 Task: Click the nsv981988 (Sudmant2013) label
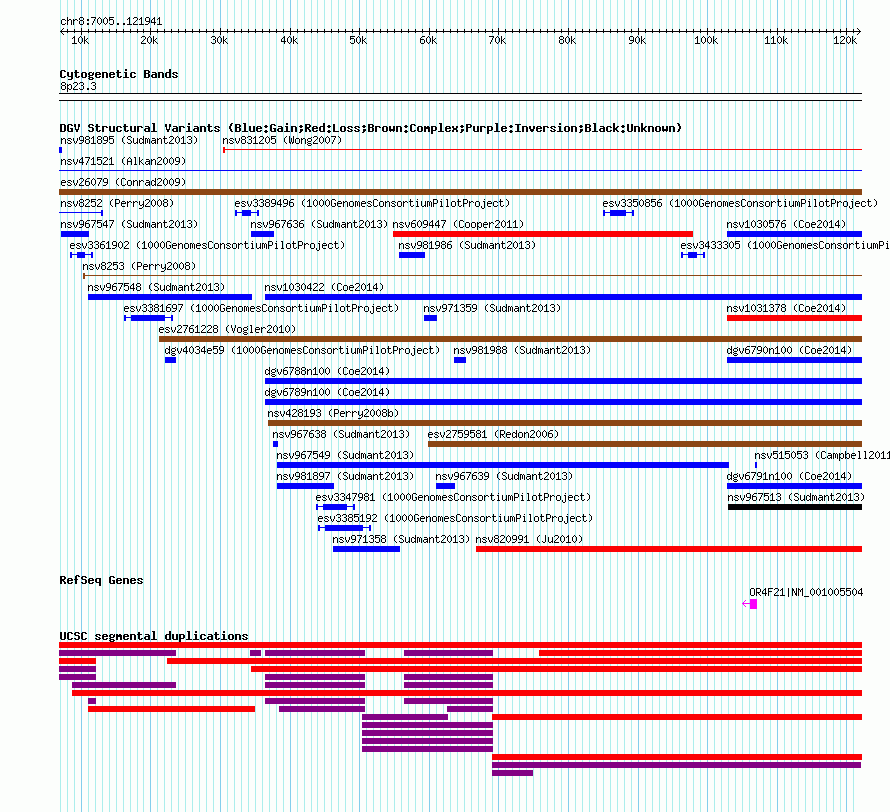coord(522,350)
